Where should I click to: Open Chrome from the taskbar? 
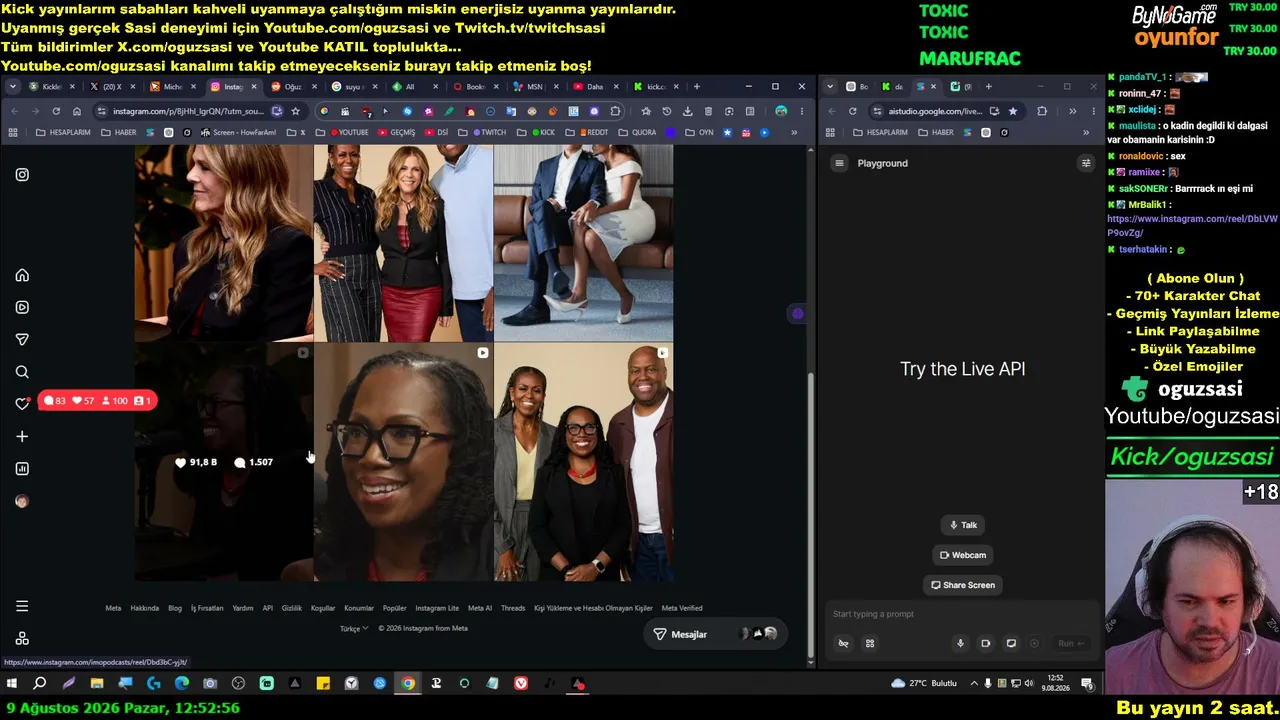[408, 684]
